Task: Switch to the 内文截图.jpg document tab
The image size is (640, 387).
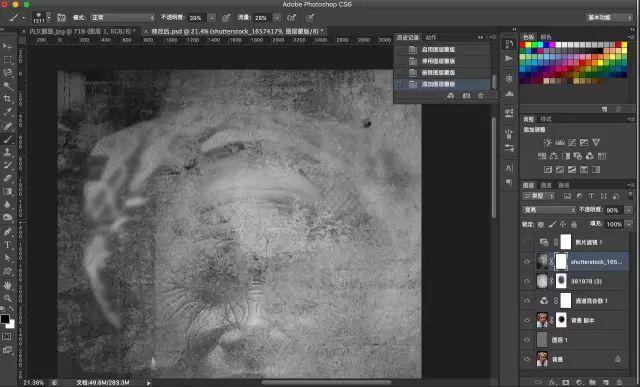Action: (81, 31)
